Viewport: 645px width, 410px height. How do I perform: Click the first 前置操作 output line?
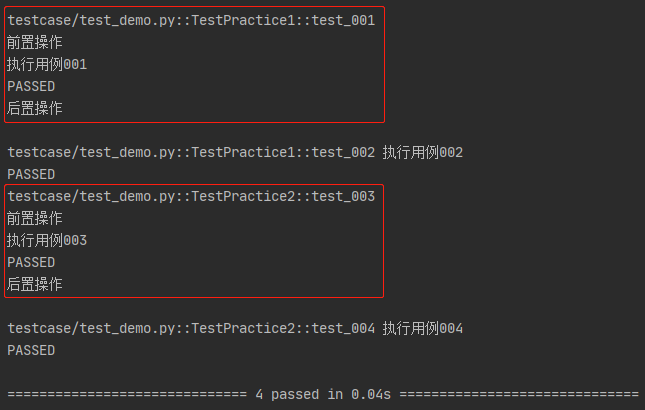click(35, 42)
